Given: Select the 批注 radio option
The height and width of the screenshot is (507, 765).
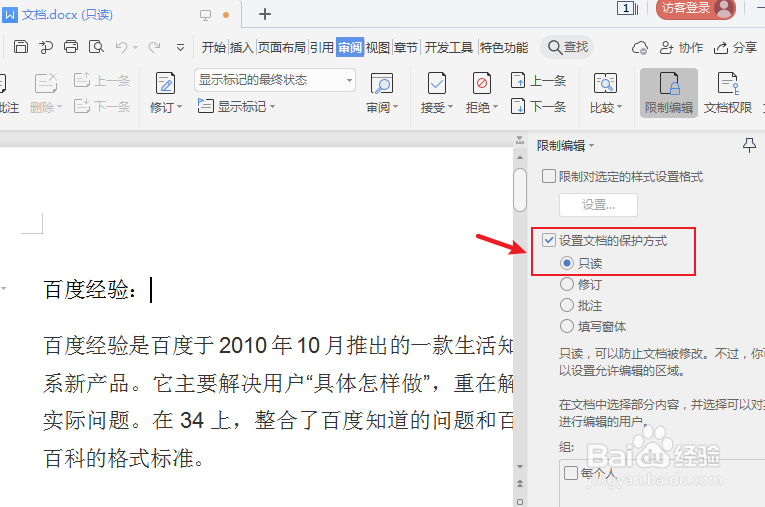Looking at the screenshot, I should pos(566,305).
